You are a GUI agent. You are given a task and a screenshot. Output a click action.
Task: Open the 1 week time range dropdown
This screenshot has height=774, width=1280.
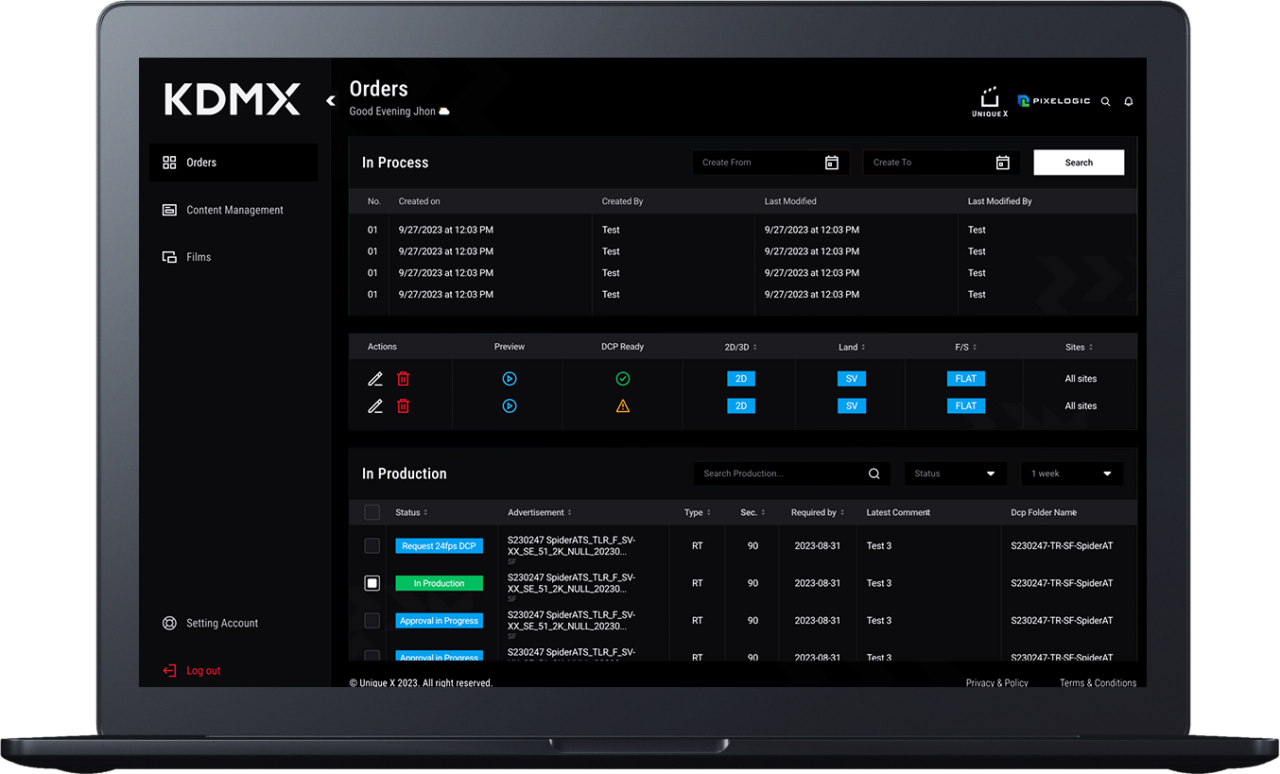click(1071, 473)
